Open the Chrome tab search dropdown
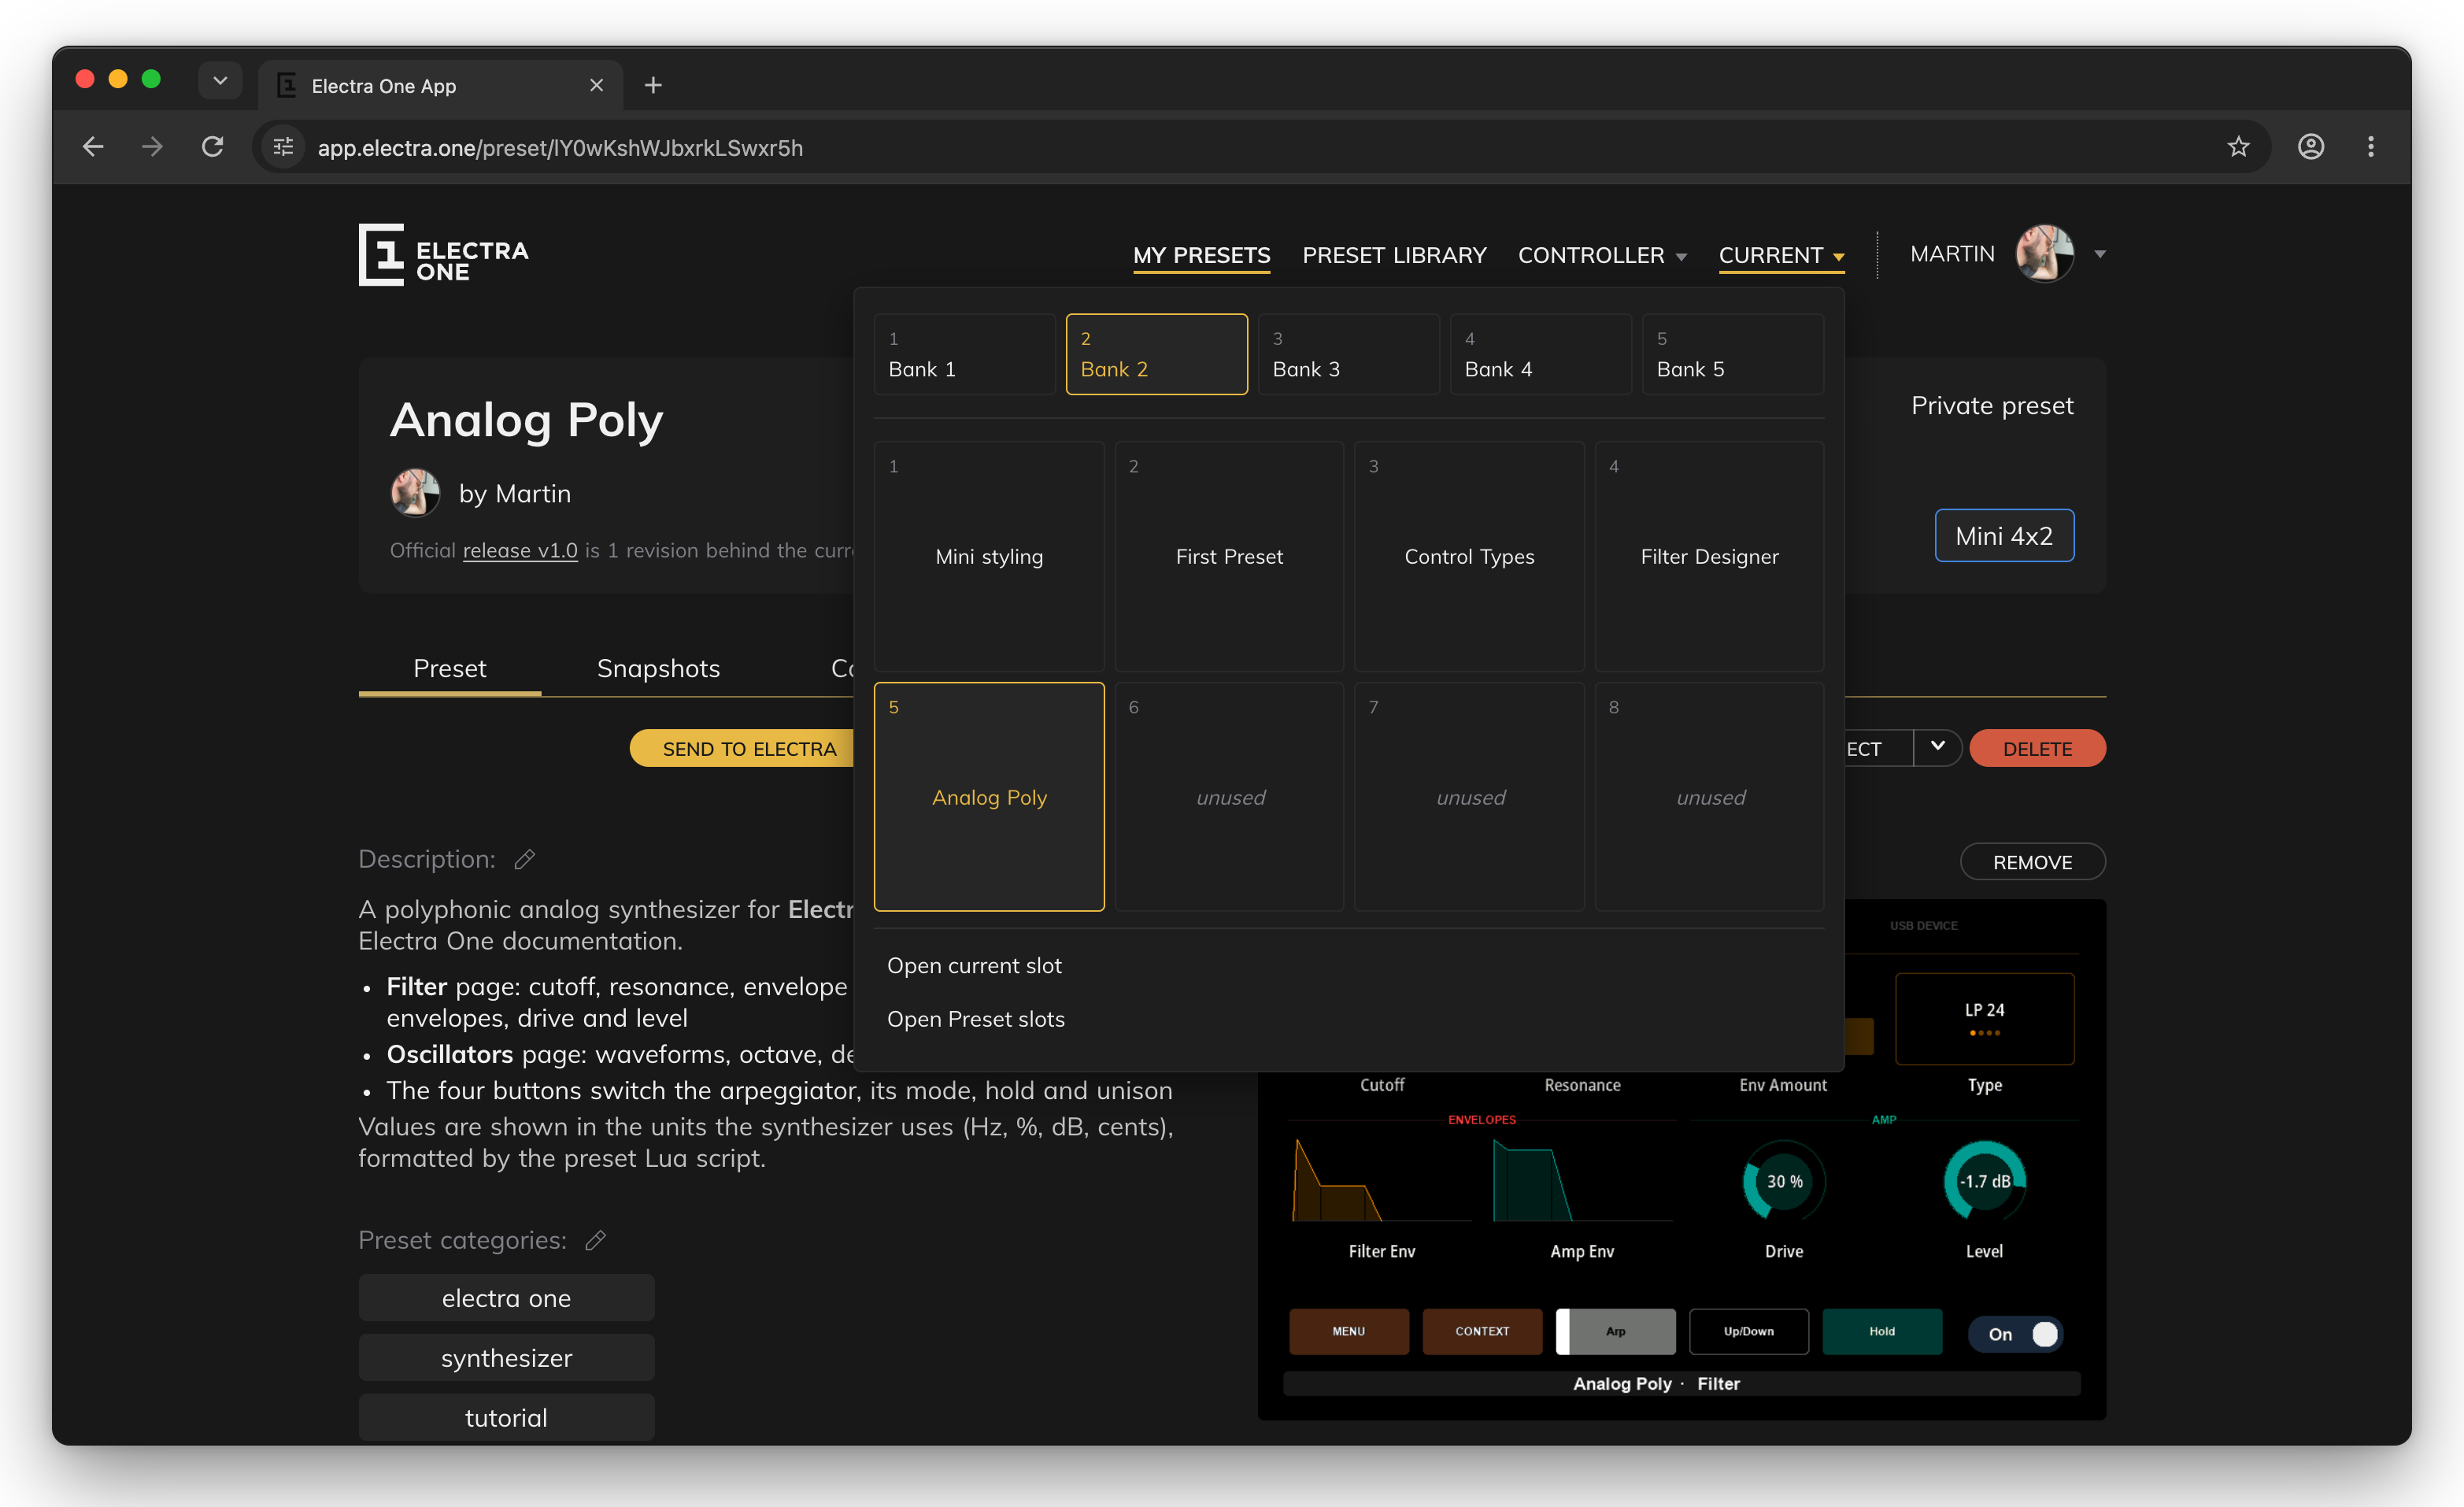Viewport: 2464px width, 1507px height. (220, 80)
